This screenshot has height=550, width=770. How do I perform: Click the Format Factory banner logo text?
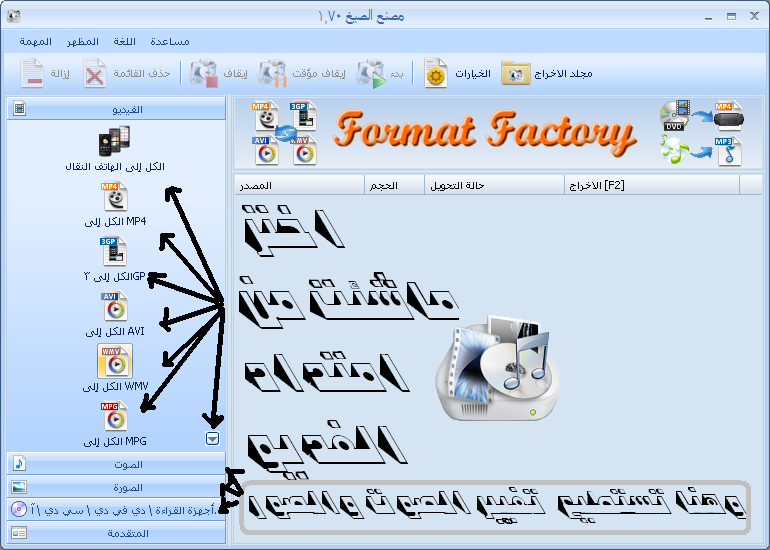[x=484, y=133]
